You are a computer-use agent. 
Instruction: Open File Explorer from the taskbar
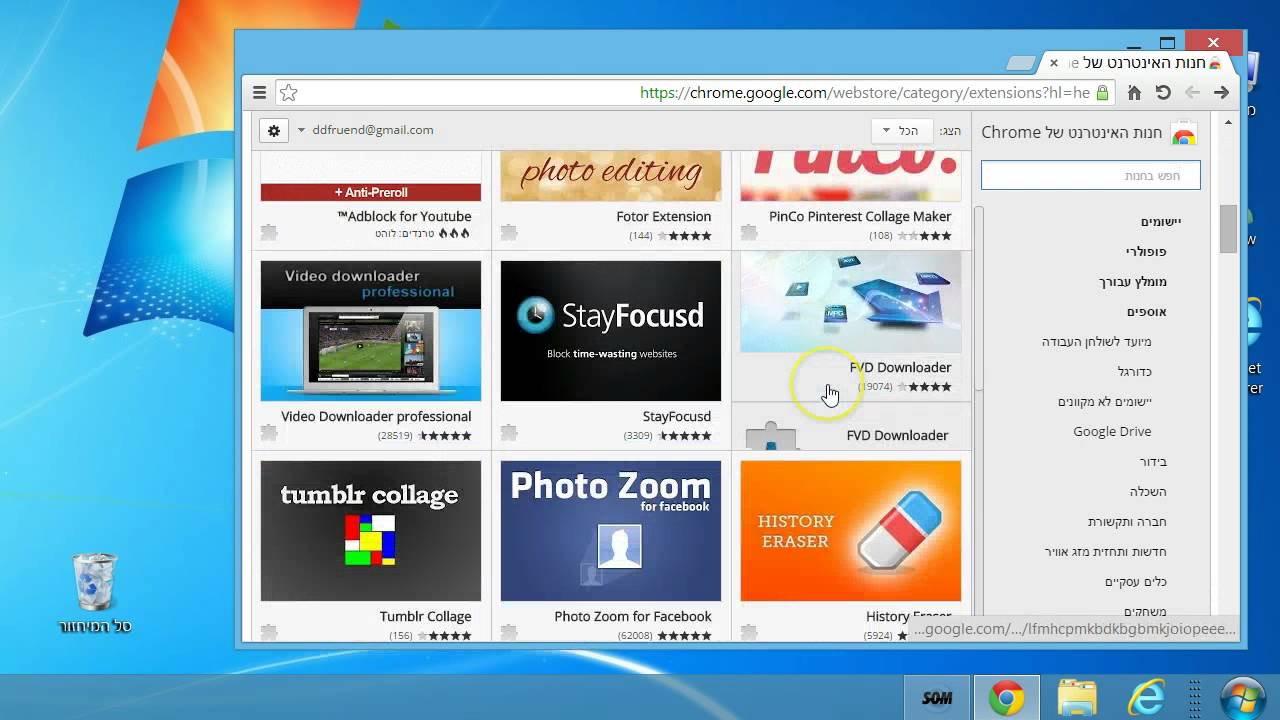1077,698
